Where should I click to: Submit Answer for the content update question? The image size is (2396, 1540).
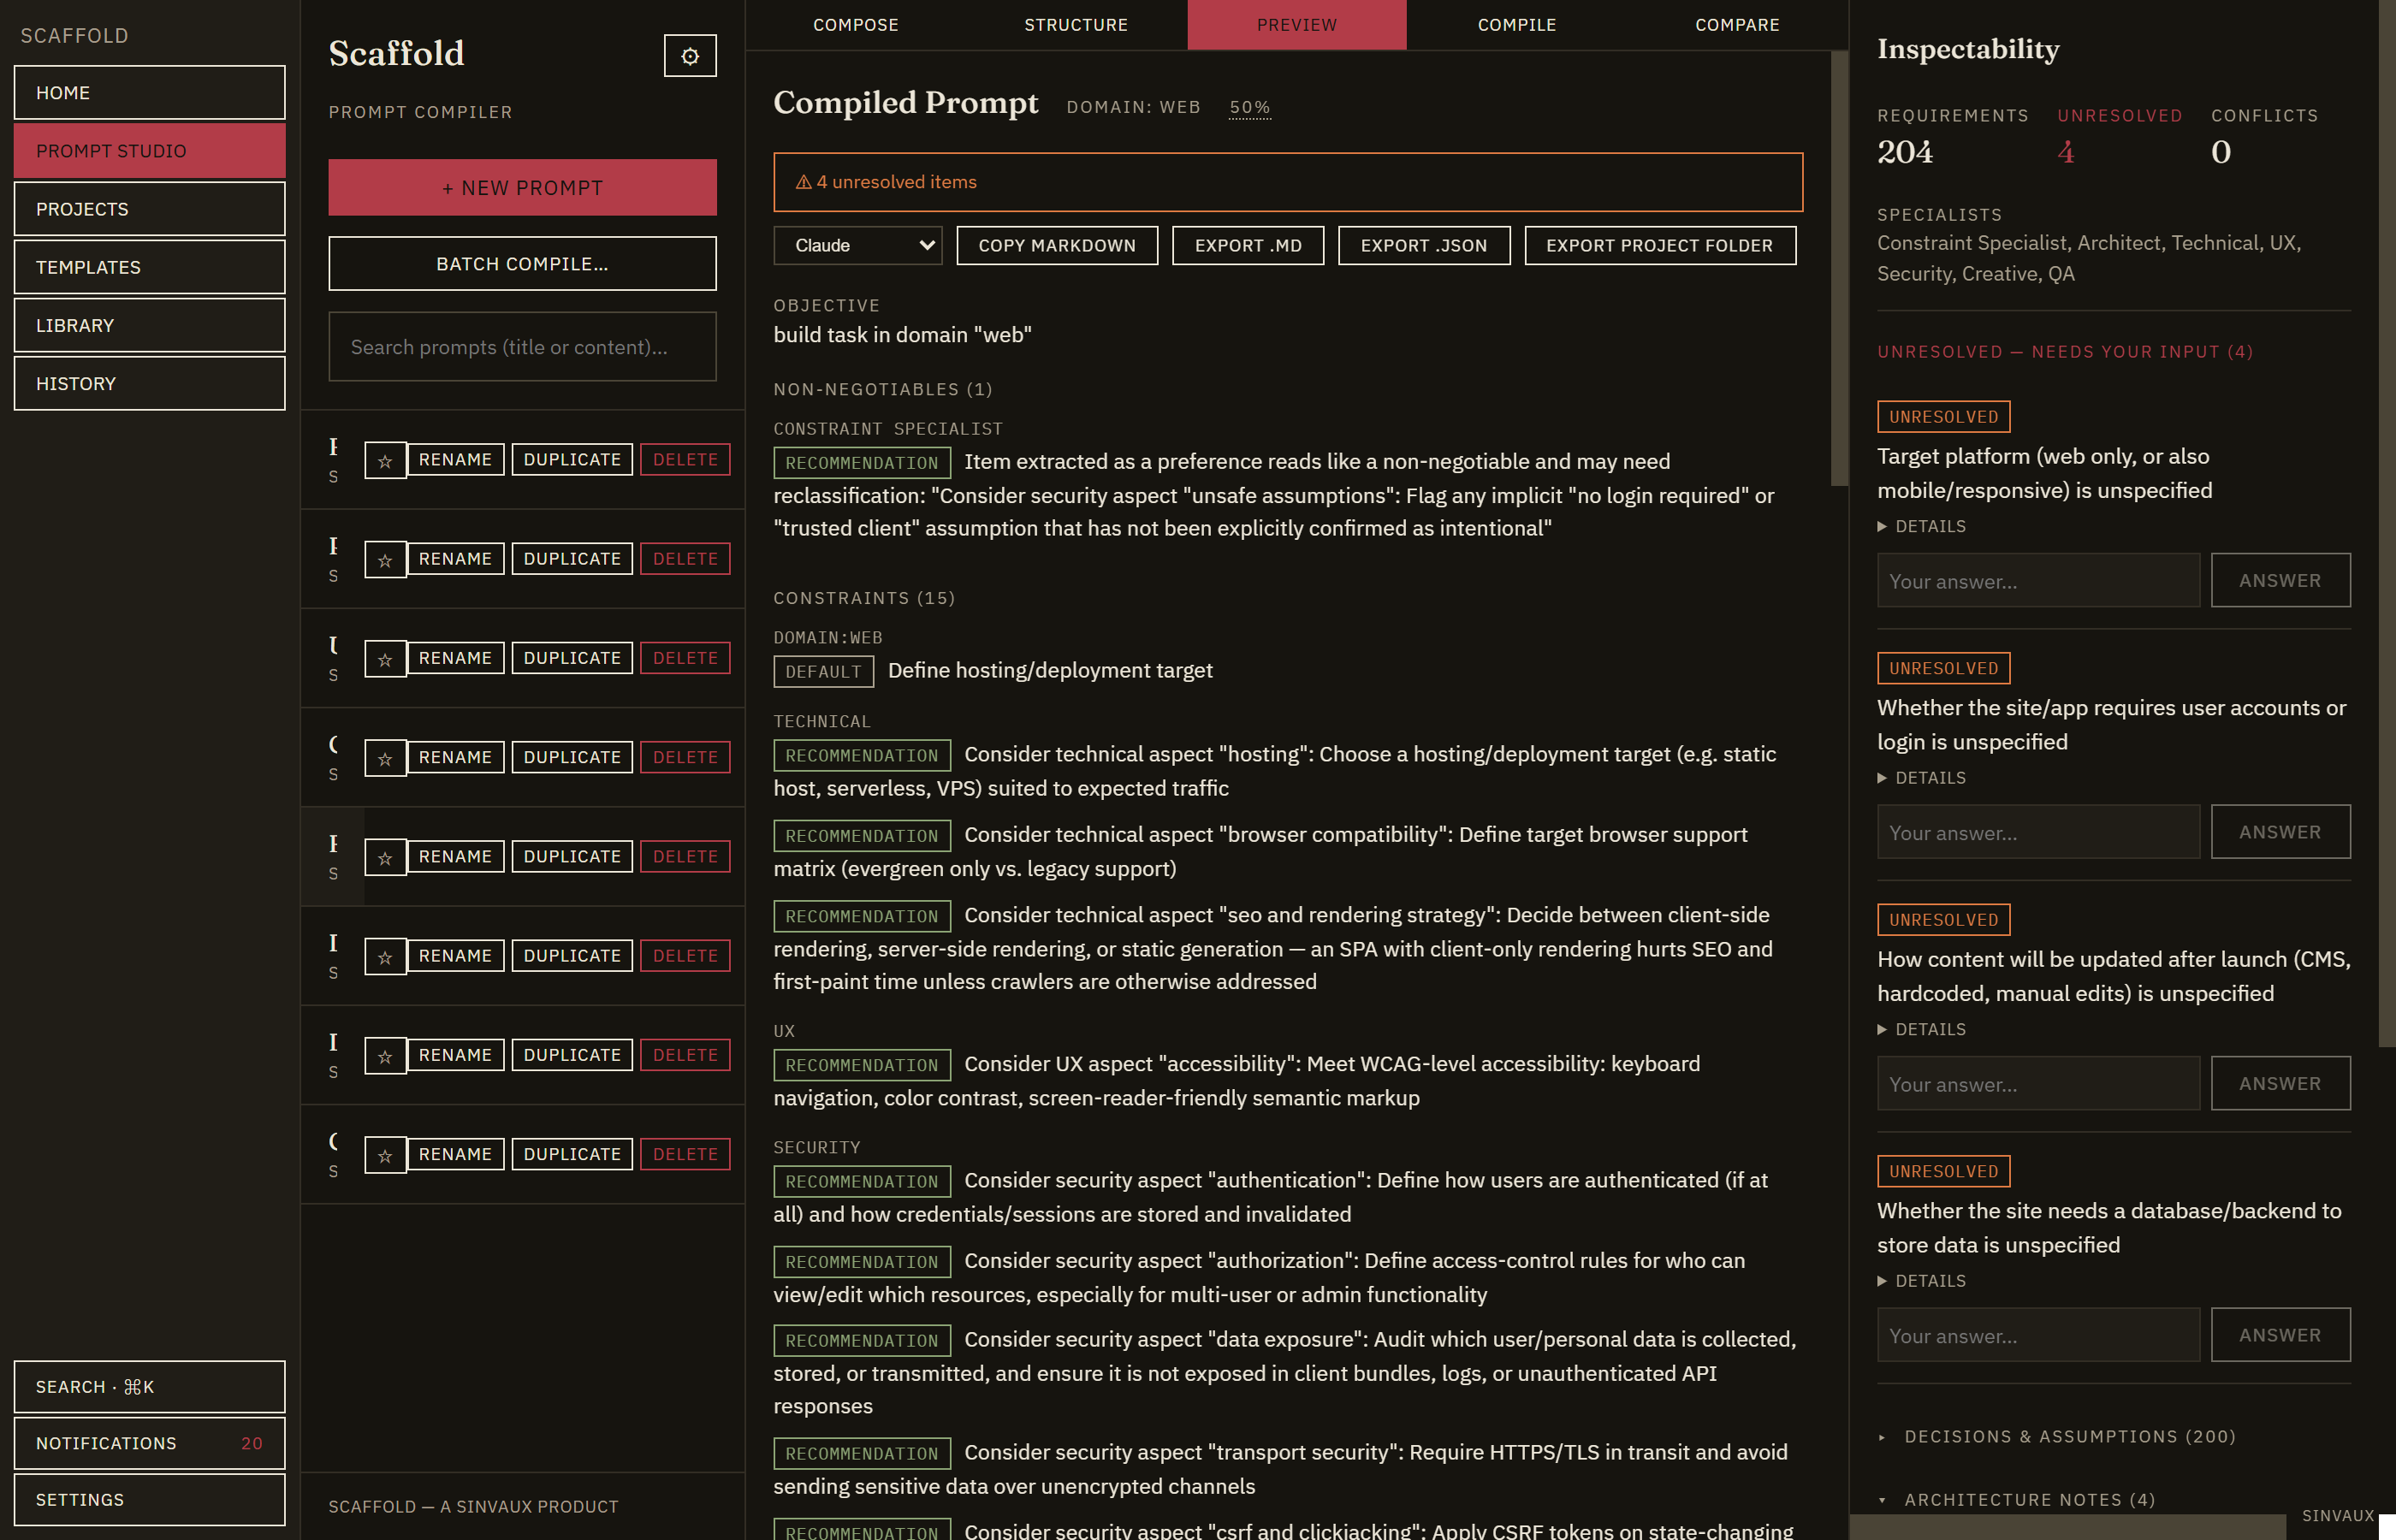coord(2280,1083)
